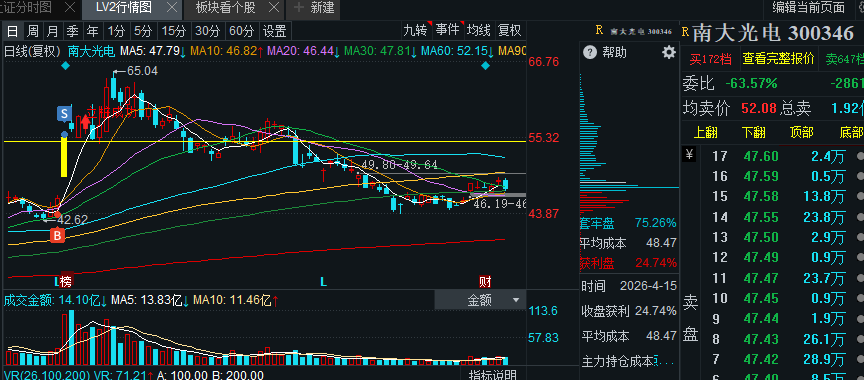The width and height of the screenshot is (864, 380).
Task: Click cyan diamond marker under MA5 value
Action: click(x=66, y=66)
